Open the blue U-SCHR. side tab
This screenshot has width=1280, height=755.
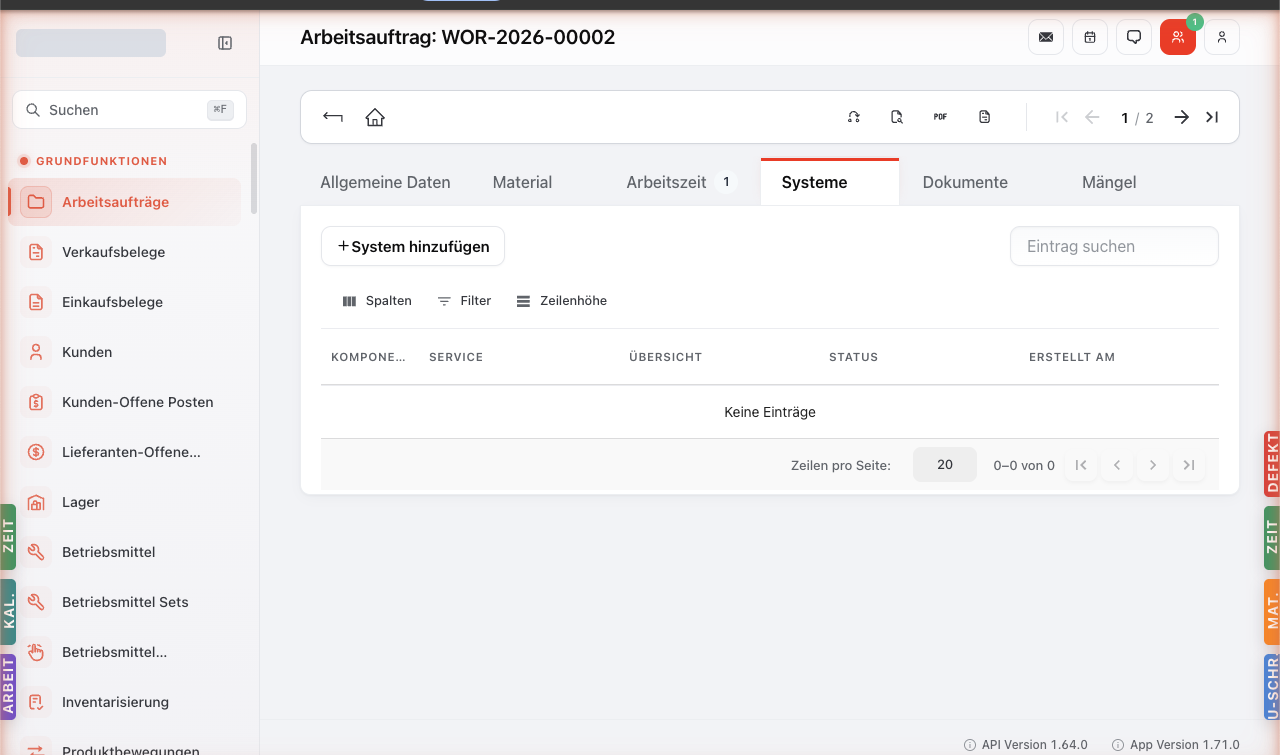pyautogui.click(x=1272, y=687)
